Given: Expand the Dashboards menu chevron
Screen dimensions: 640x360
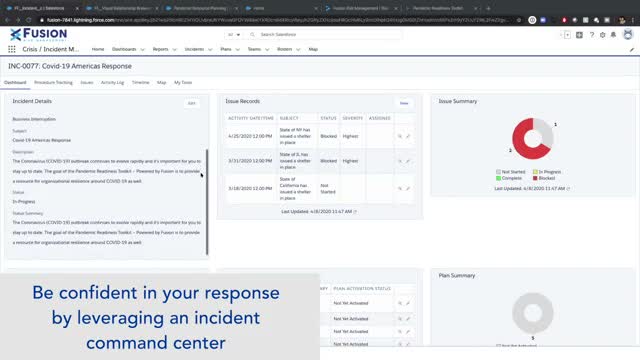Looking at the screenshot, I should point(142,50).
